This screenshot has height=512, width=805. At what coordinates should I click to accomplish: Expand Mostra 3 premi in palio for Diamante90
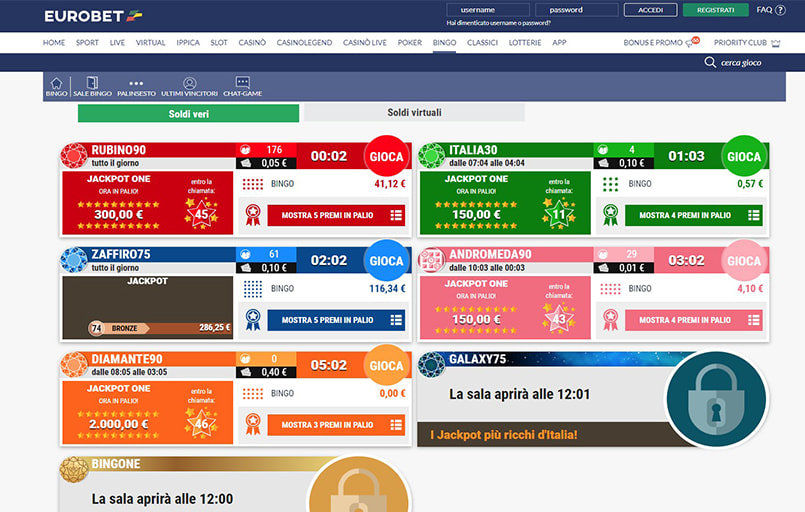point(336,425)
